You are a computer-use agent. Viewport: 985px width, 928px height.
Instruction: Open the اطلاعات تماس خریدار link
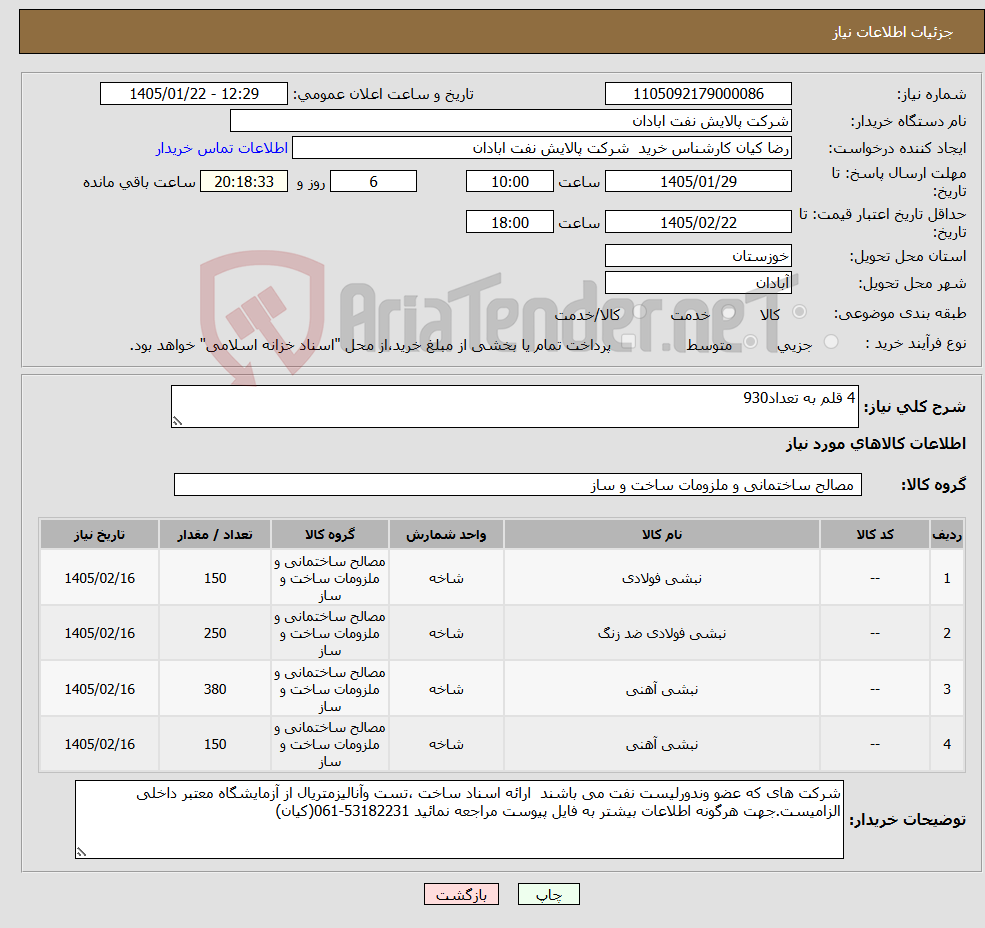pyautogui.click(x=222, y=148)
